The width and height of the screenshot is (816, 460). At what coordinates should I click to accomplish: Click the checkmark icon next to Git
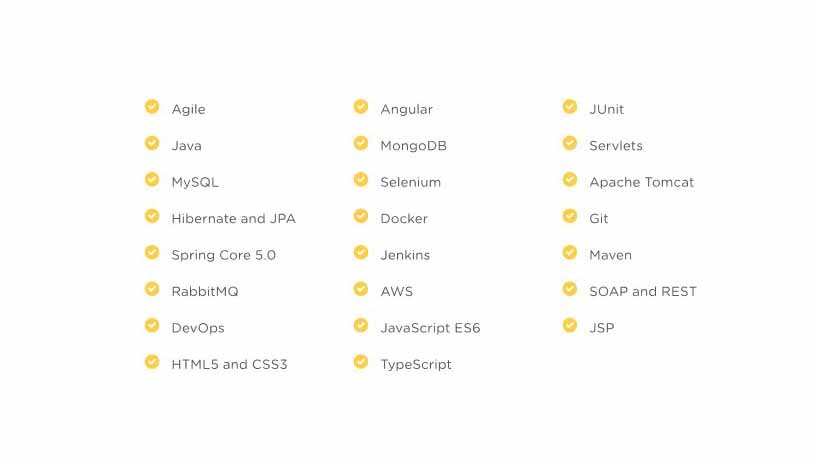click(x=570, y=217)
